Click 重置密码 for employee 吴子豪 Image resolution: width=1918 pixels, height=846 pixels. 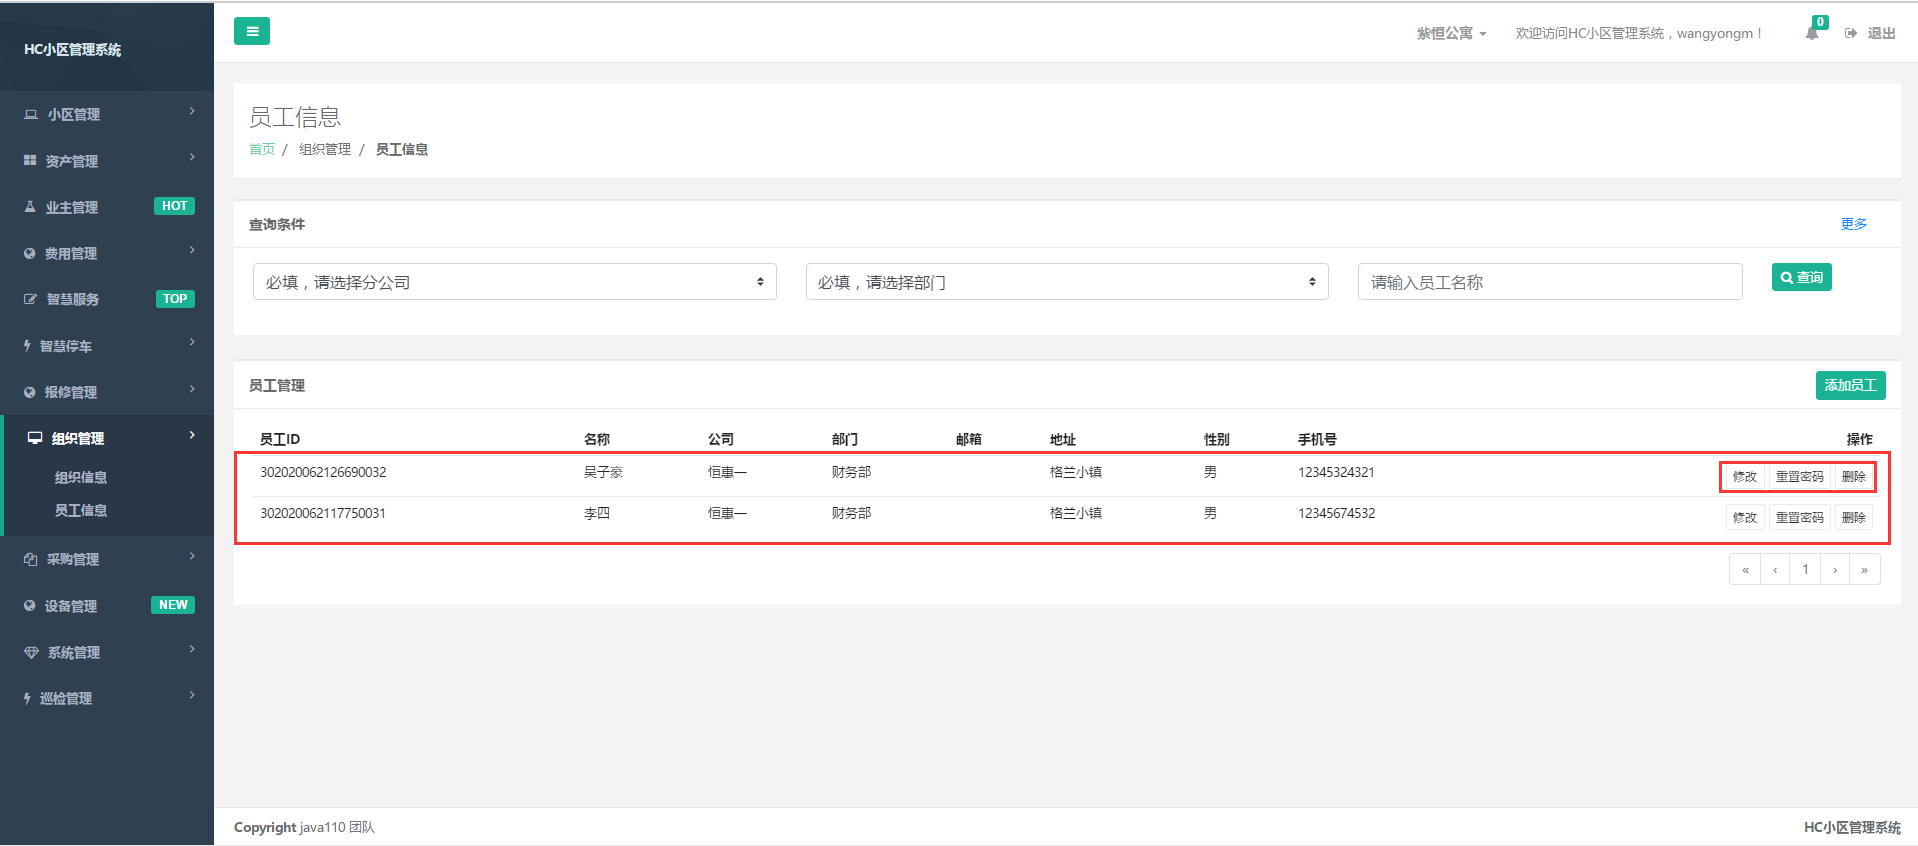point(1800,477)
